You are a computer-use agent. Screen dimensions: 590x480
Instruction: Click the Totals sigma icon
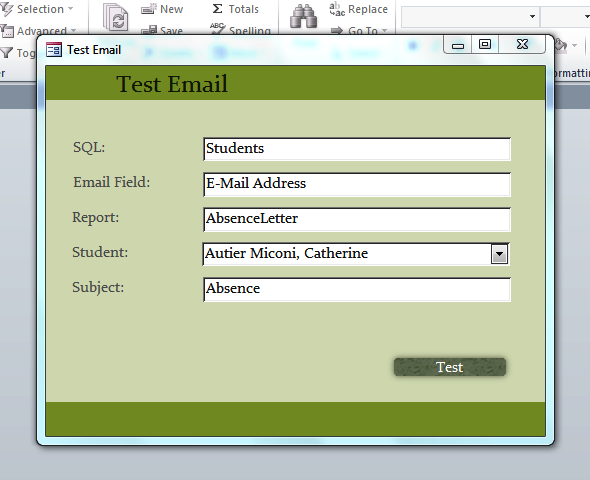217,9
